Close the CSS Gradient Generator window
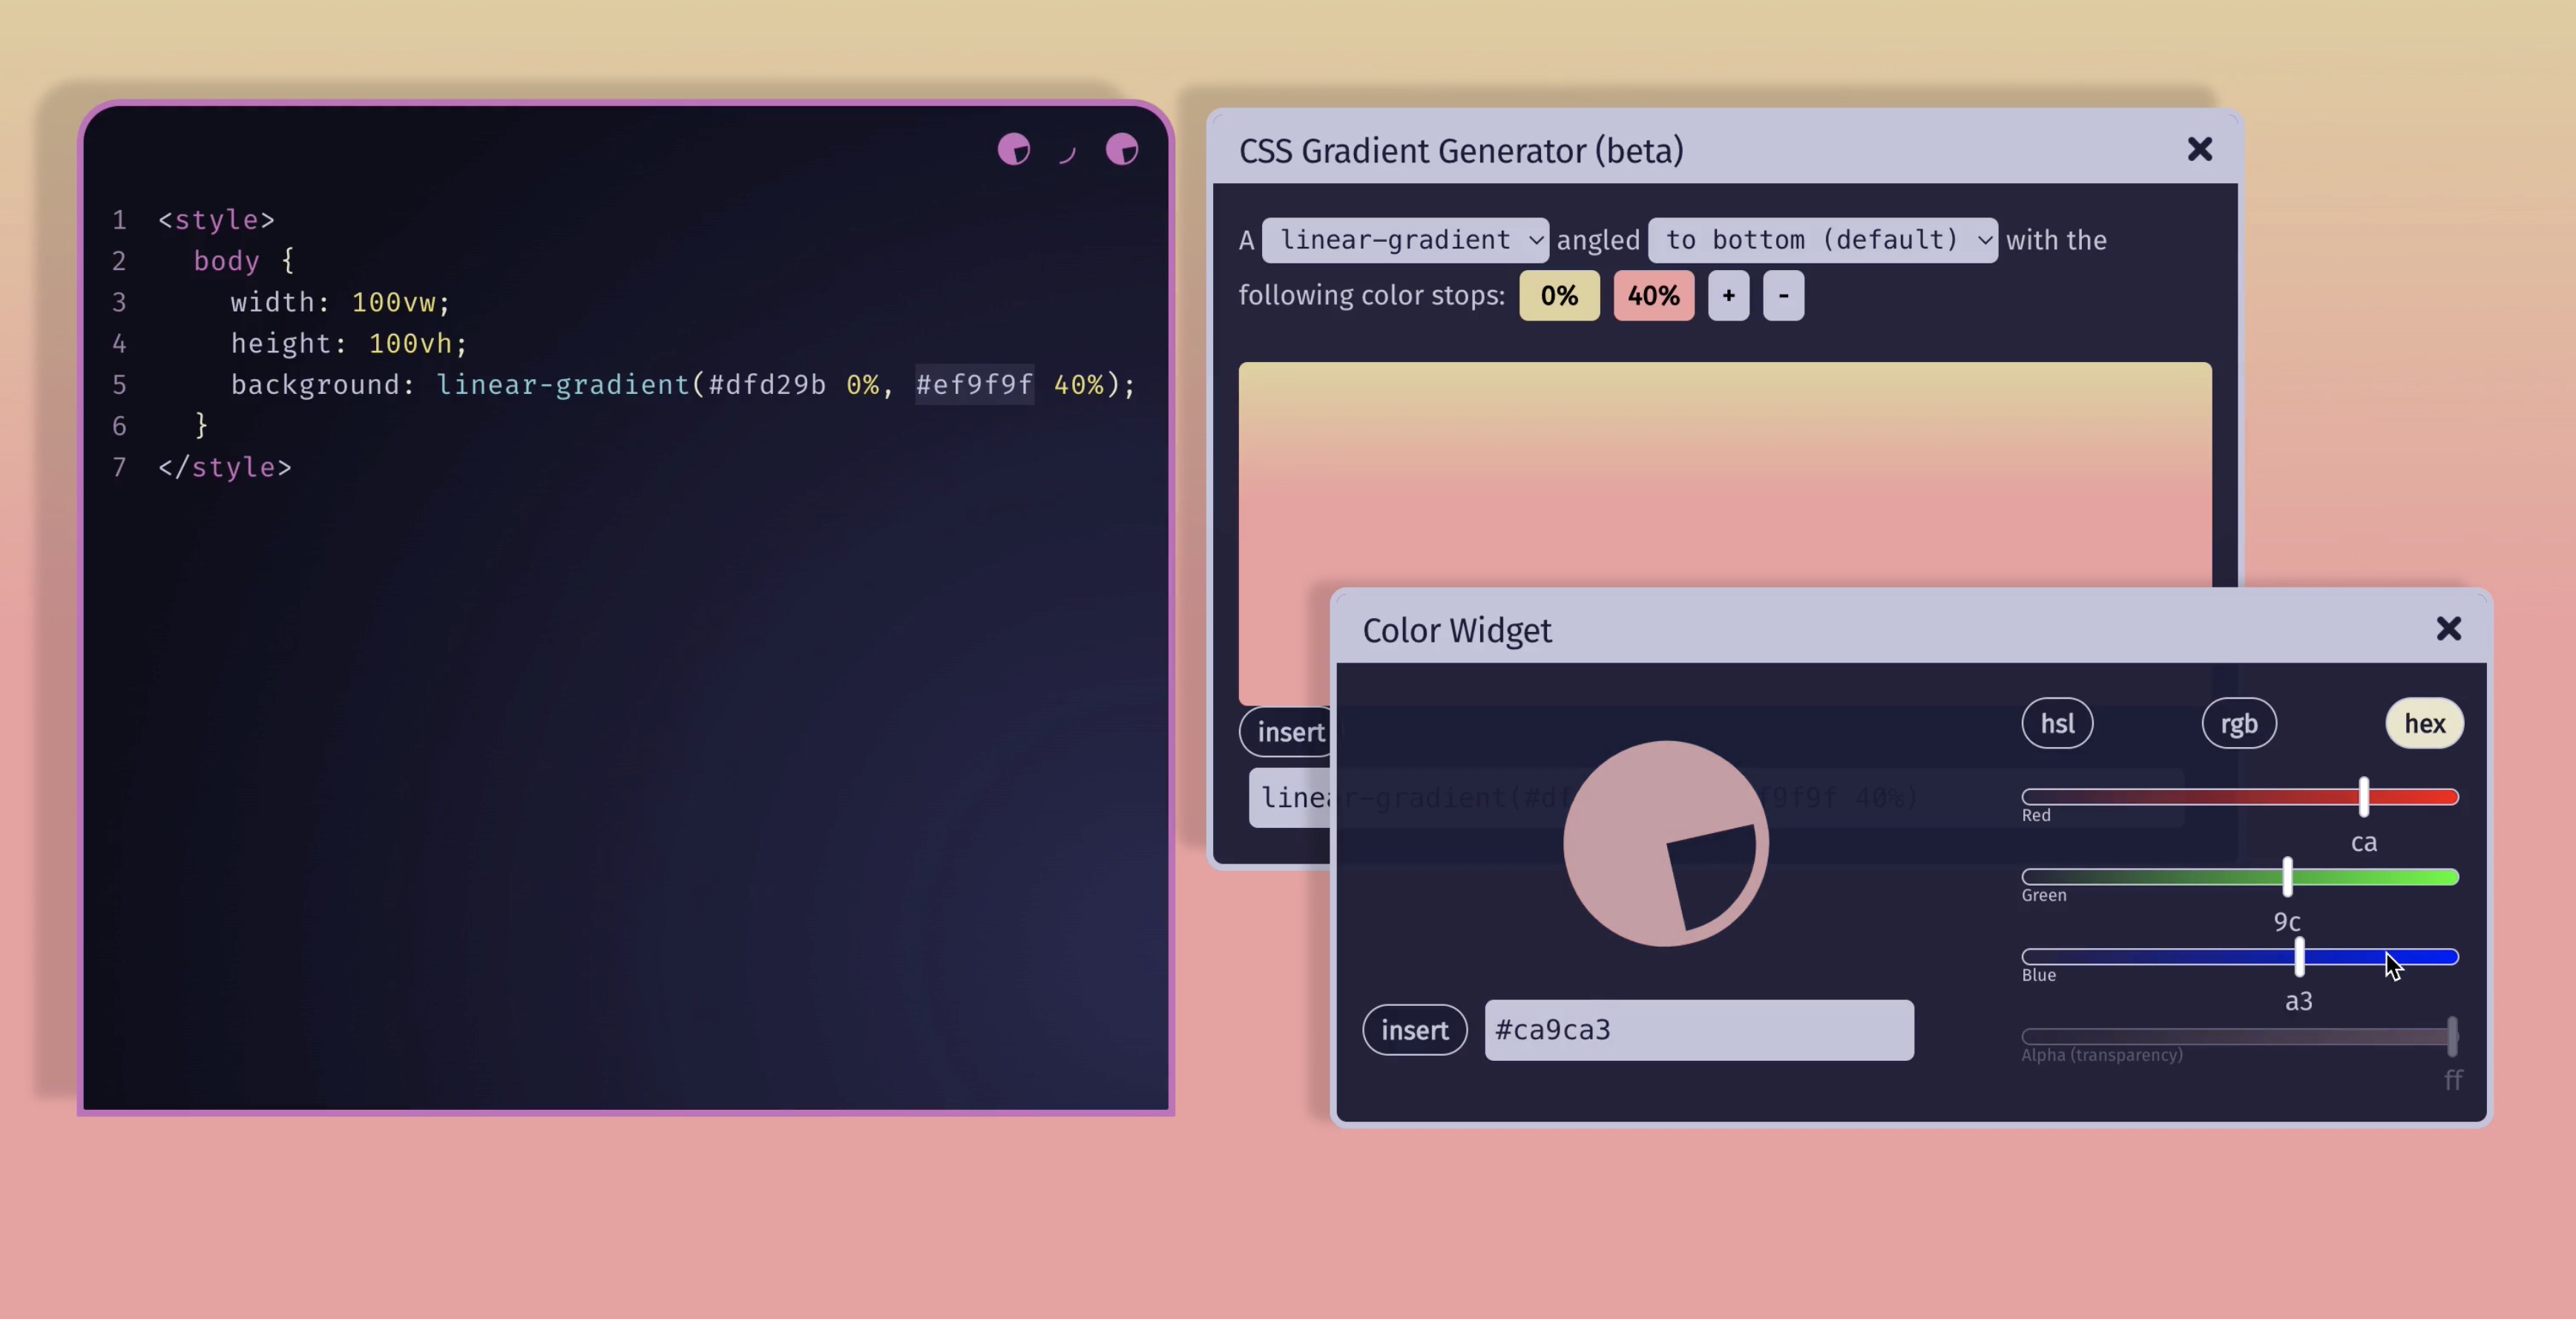The height and width of the screenshot is (1319, 2576). [2199, 149]
